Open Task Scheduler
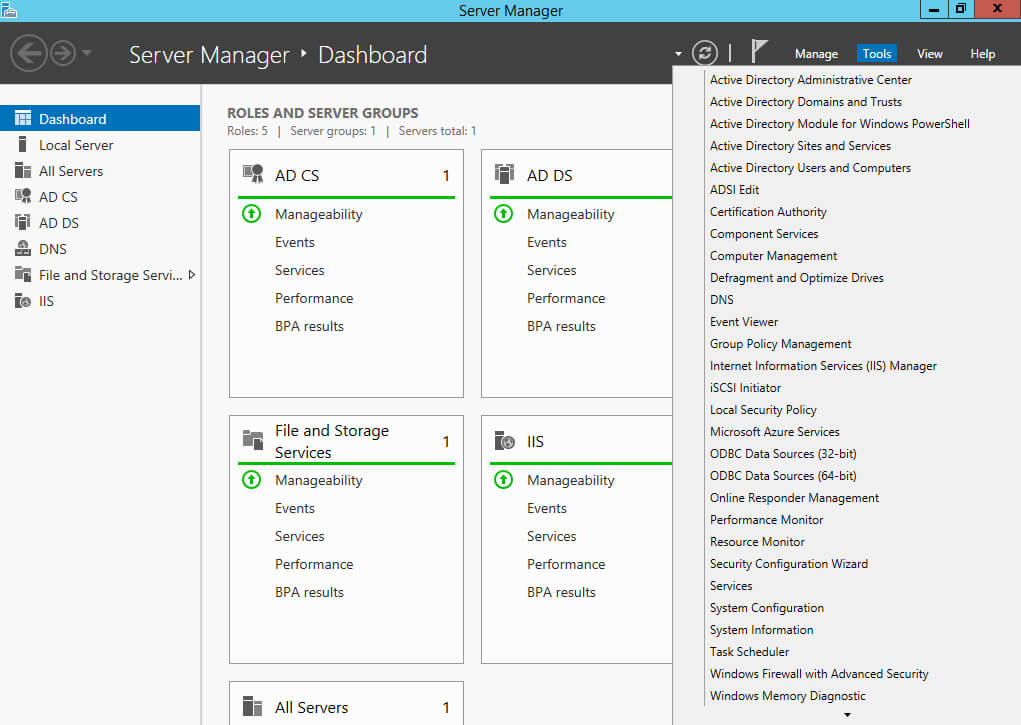Viewport: 1021px width, 725px height. click(x=749, y=652)
